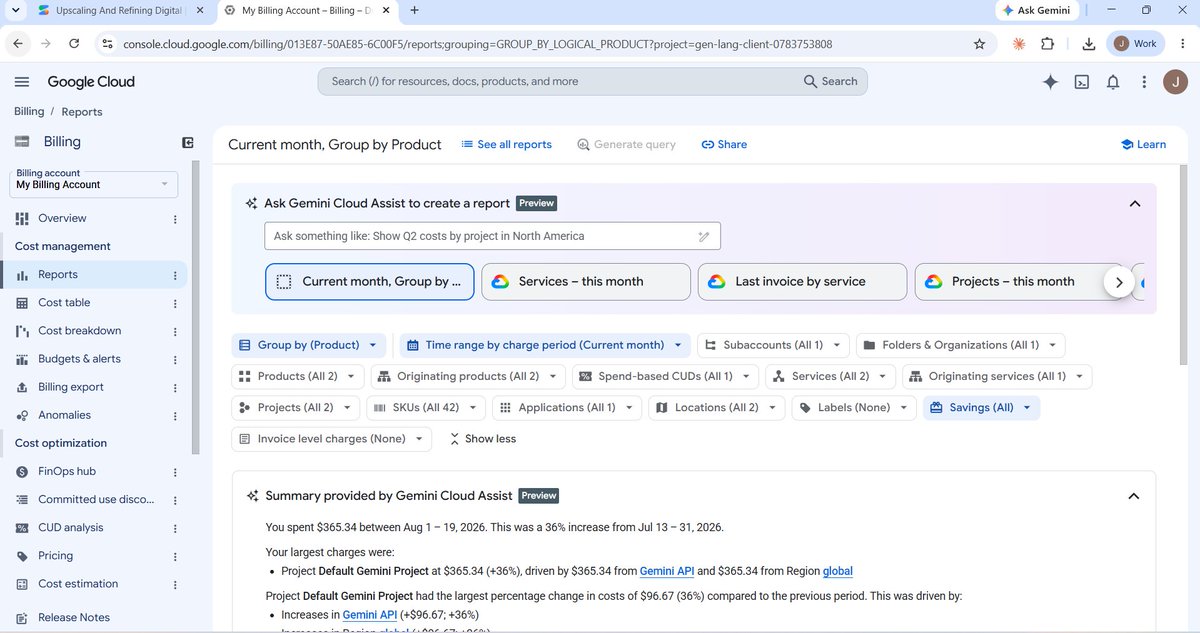Viewport: 1200px width, 633px height.
Task: Open the Spend-based CUDs (All 1) filter
Action: coord(666,376)
